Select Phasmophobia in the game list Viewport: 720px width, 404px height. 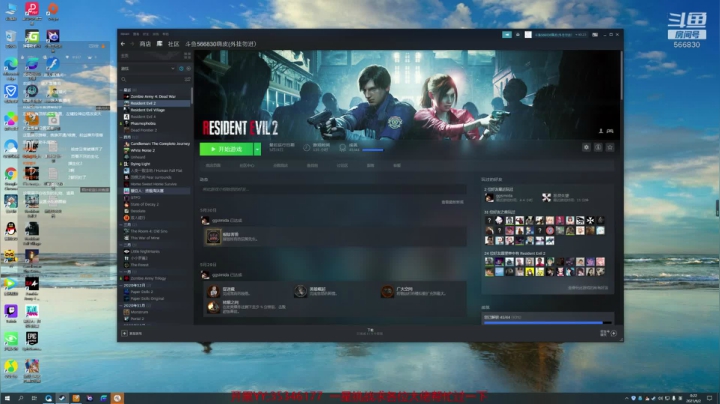tap(143, 123)
